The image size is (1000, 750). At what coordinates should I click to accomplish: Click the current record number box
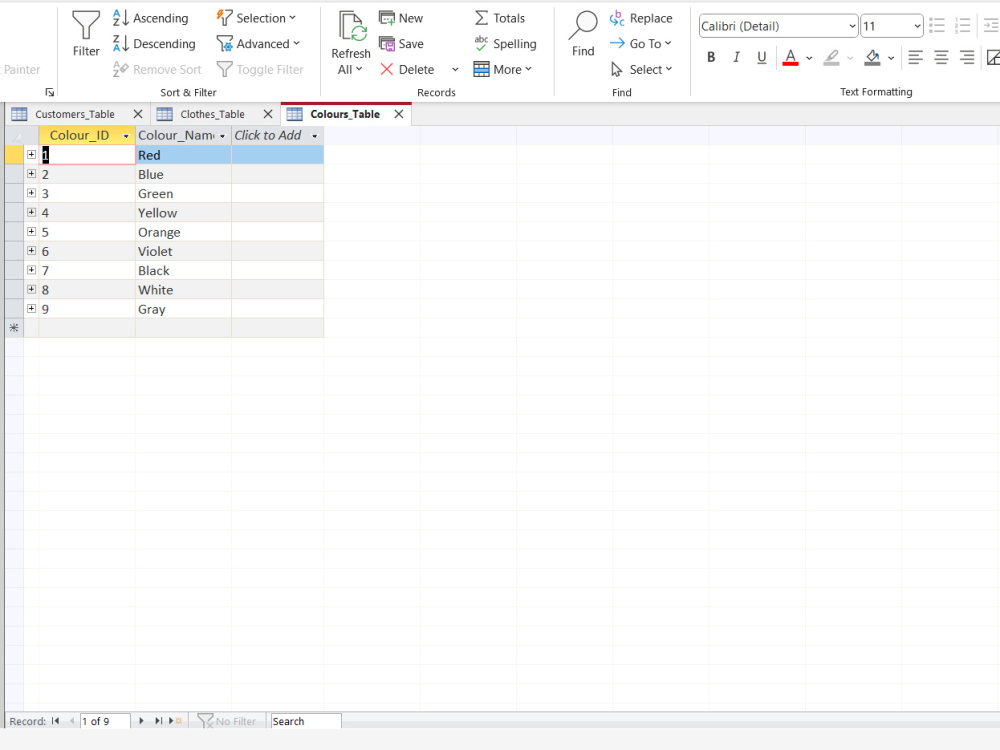coord(105,721)
